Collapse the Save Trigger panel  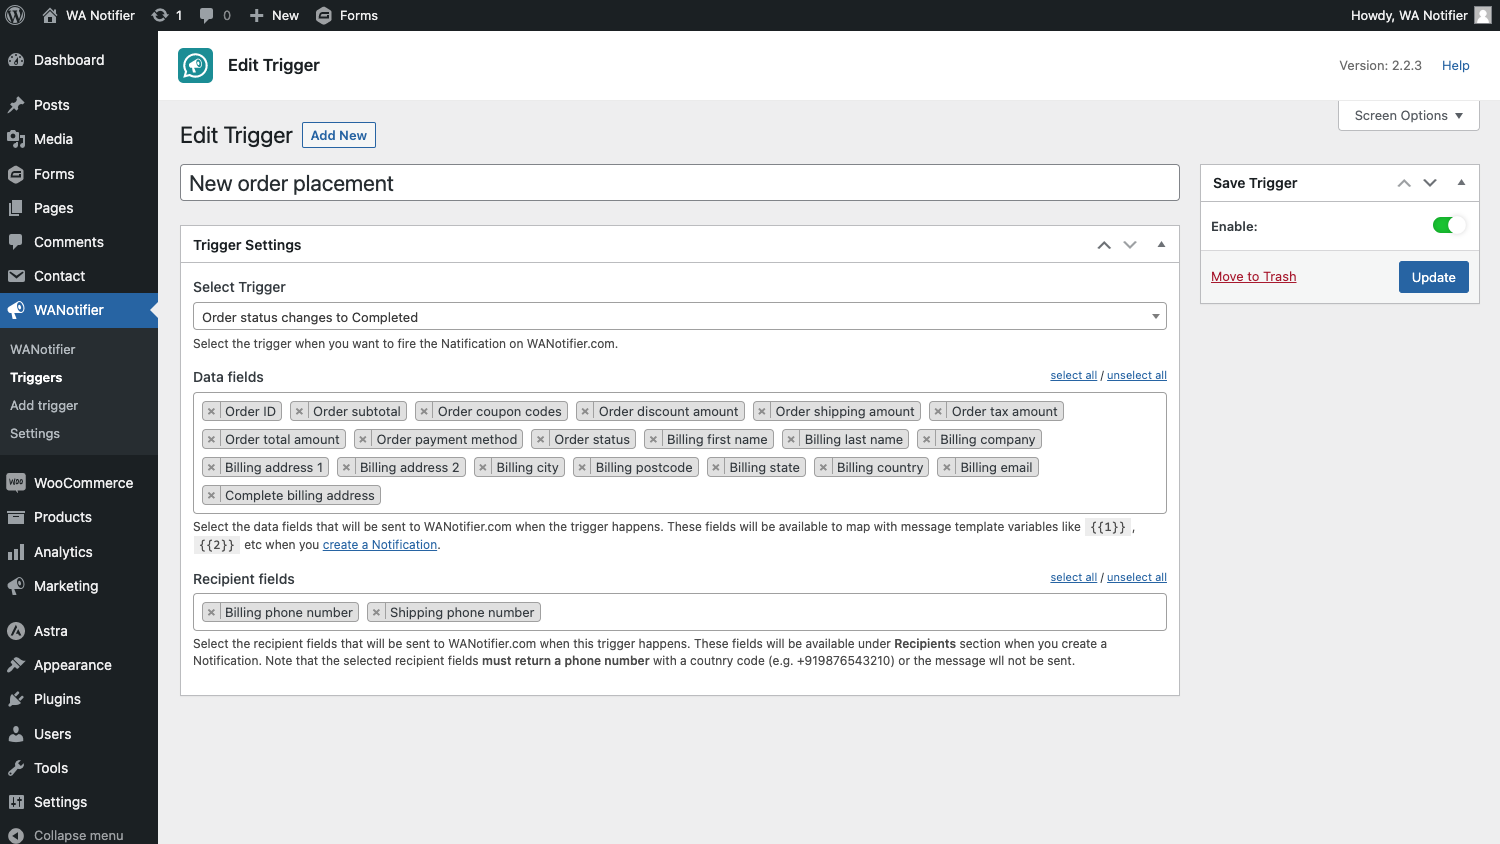tap(1461, 183)
